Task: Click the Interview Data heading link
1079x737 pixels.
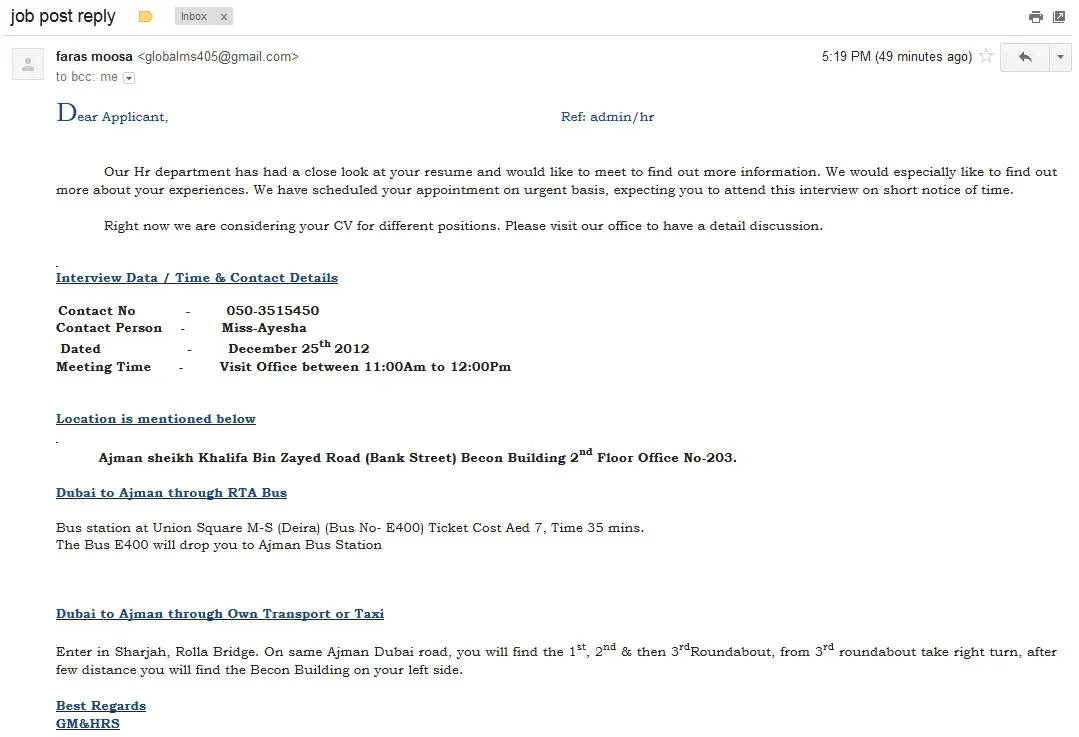Action: pyautogui.click(x=197, y=277)
